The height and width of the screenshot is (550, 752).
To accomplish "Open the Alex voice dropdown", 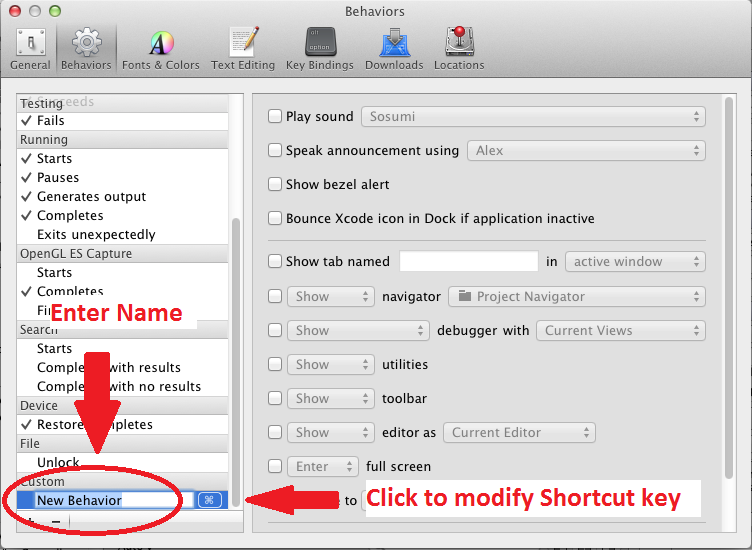I will coord(586,151).
